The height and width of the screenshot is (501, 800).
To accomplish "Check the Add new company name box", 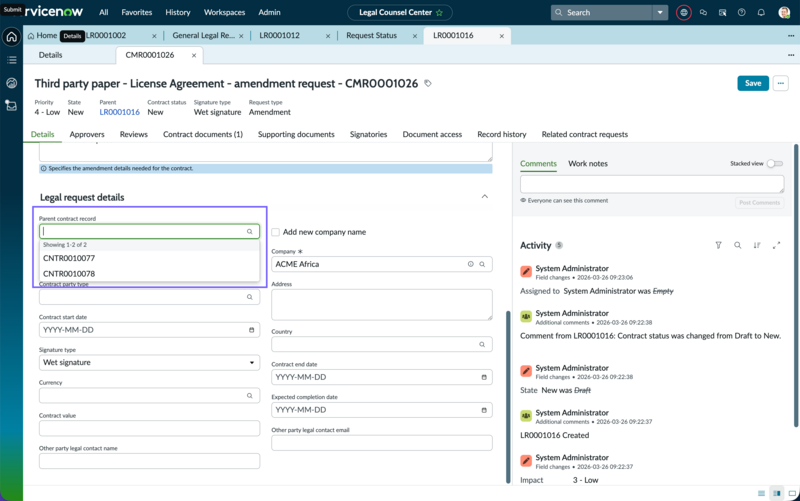I will coord(276,232).
